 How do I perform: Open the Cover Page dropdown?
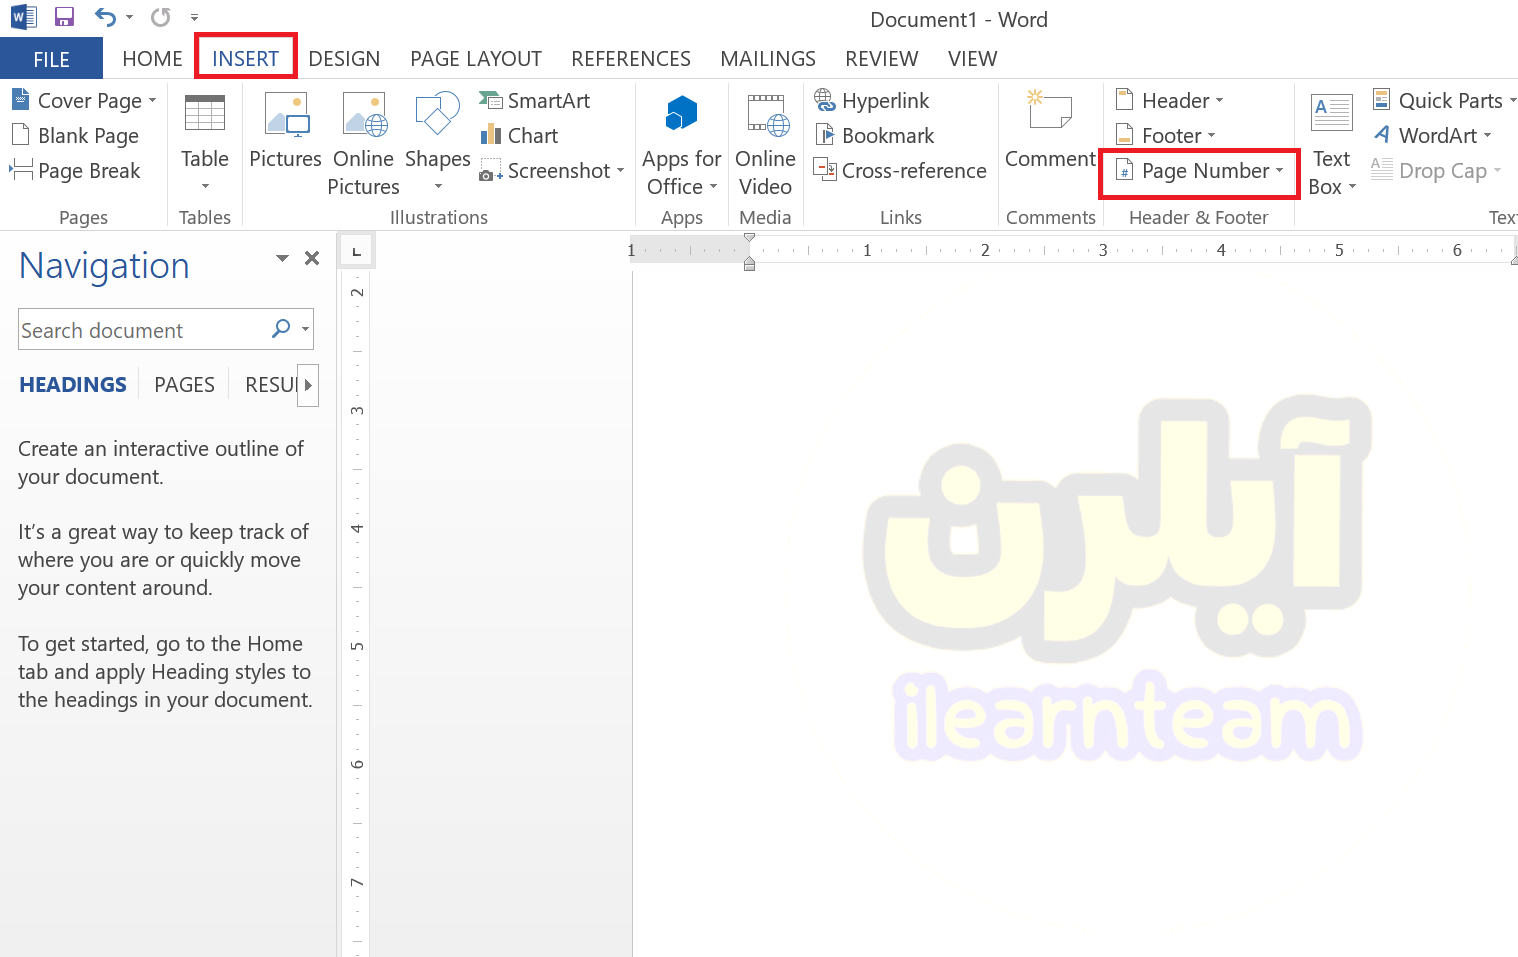tap(85, 101)
